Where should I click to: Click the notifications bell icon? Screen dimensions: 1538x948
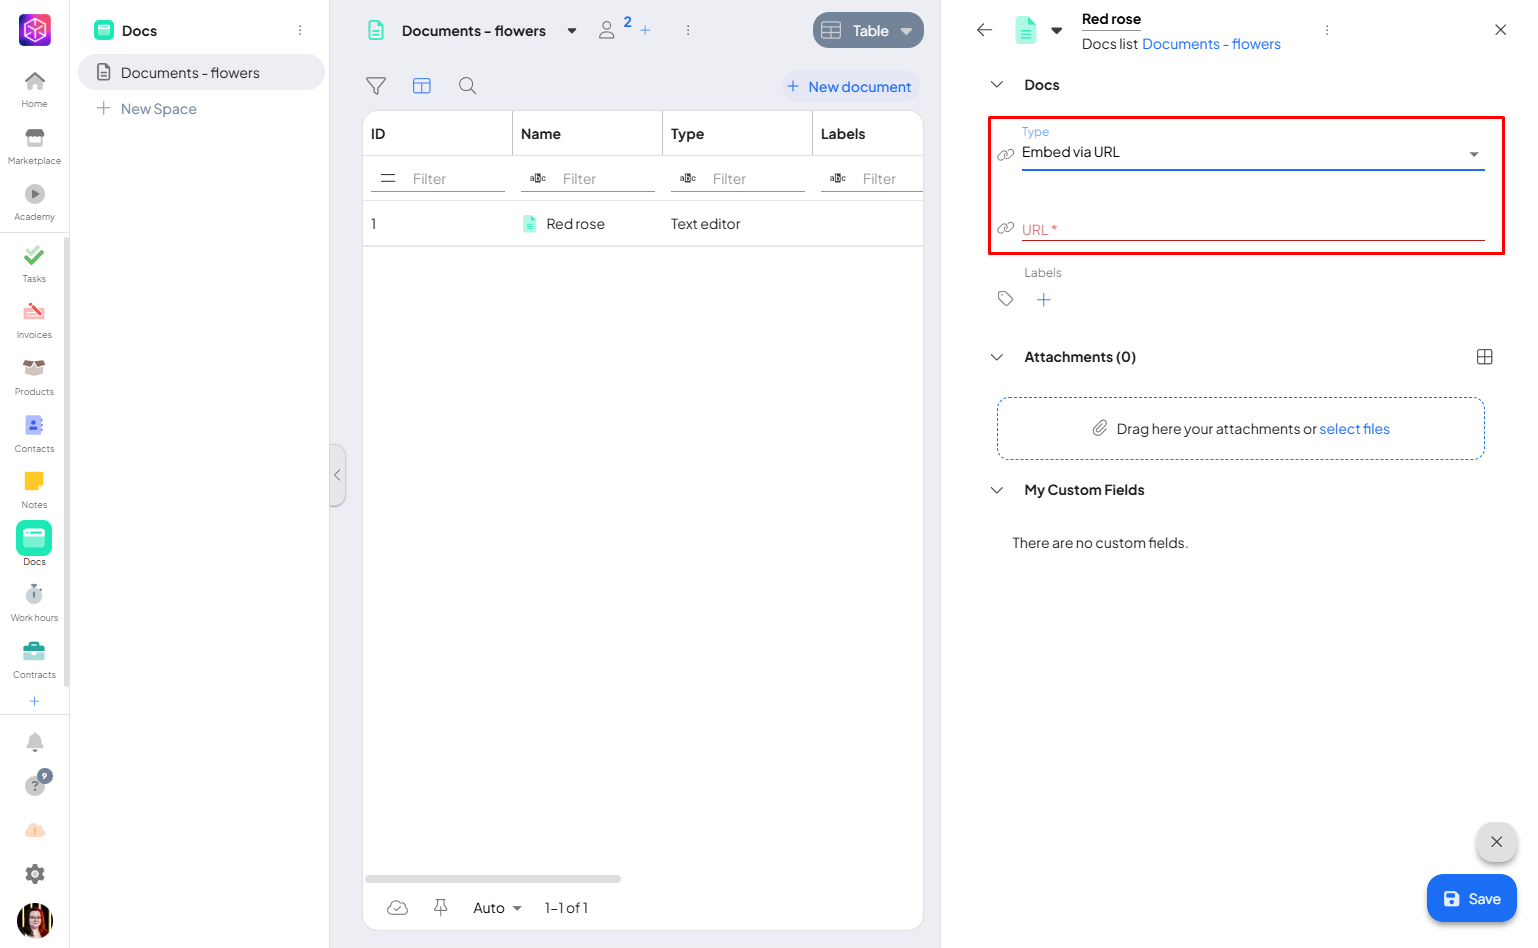(x=35, y=742)
